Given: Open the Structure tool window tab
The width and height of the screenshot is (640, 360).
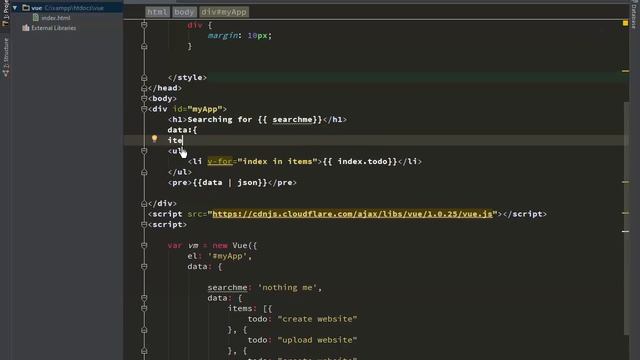Looking at the screenshot, I should coord(6,57).
